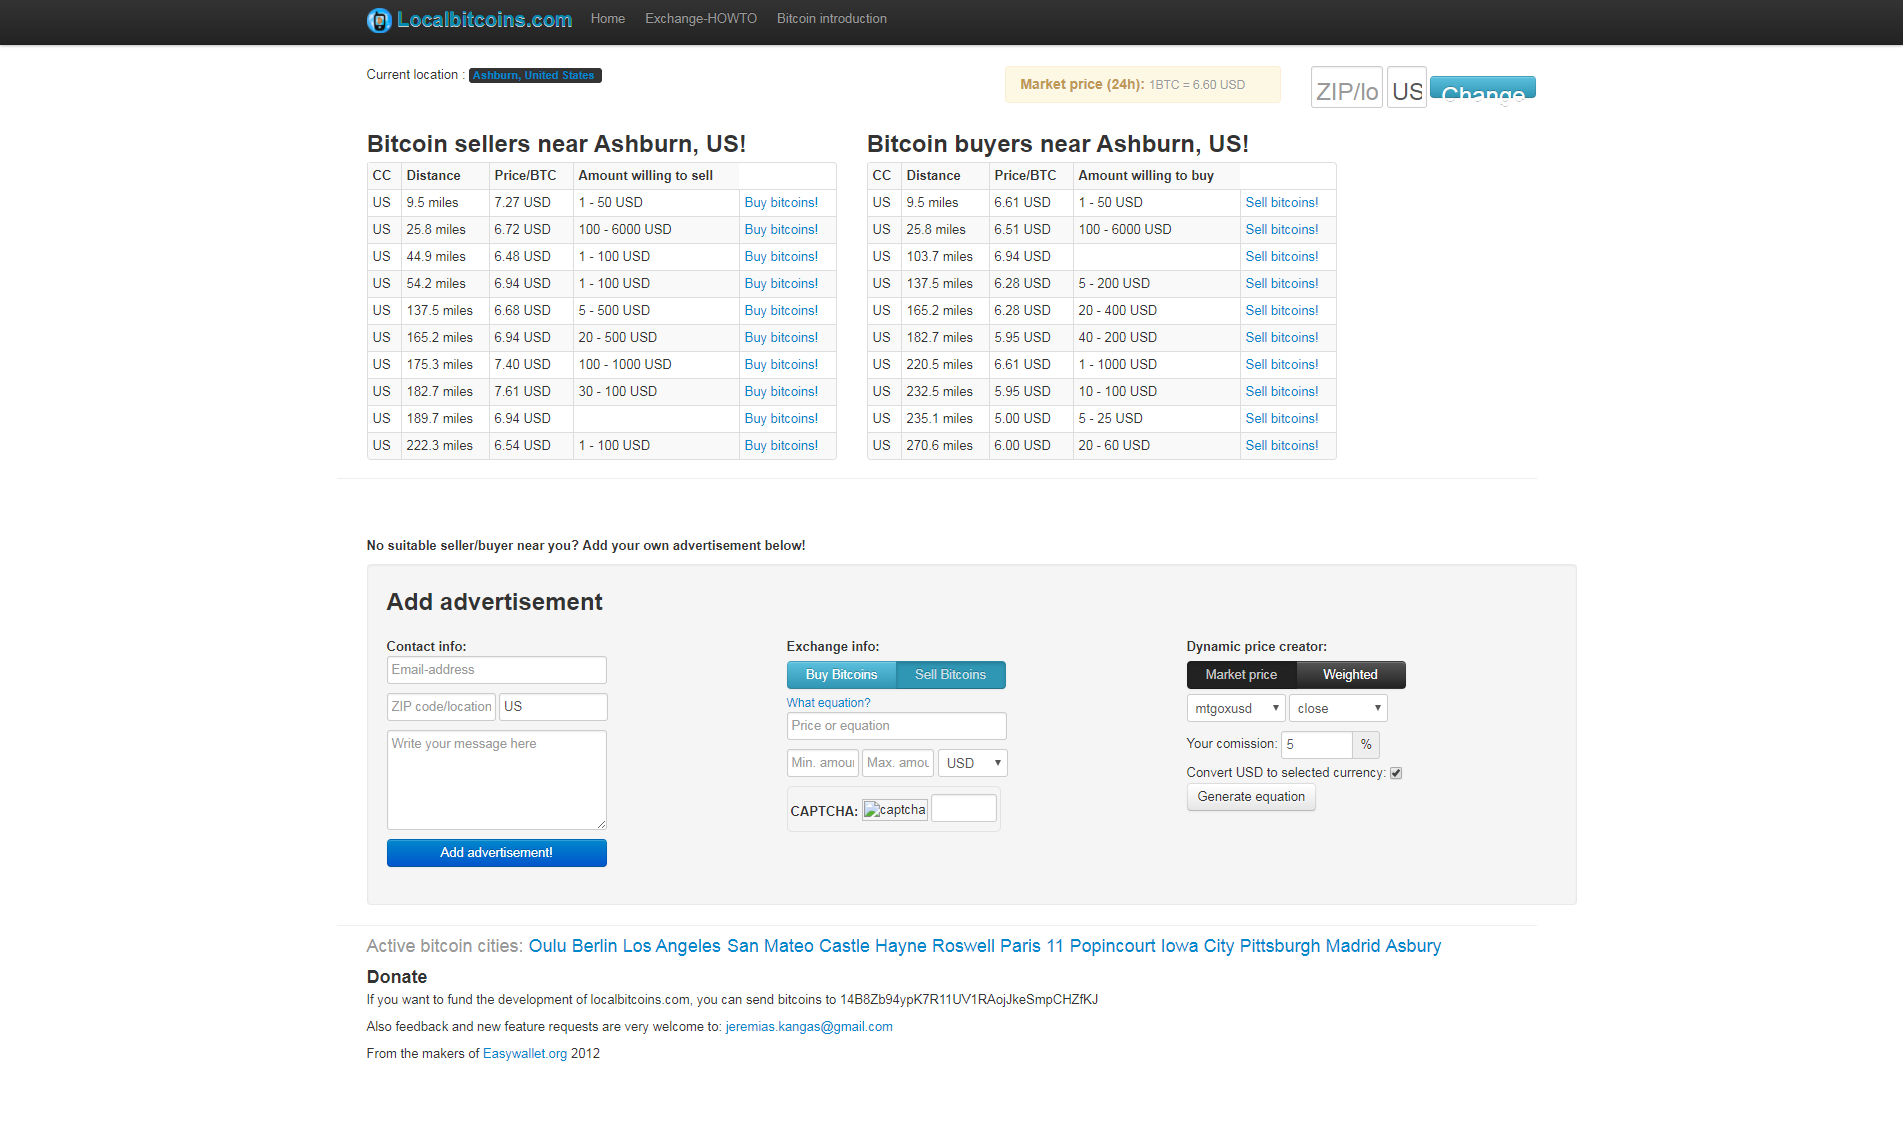The height and width of the screenshot is (1132, 1903).
Task: Sell bitcoins to the 103.7 miles buyer
Action: point(1281,257)
